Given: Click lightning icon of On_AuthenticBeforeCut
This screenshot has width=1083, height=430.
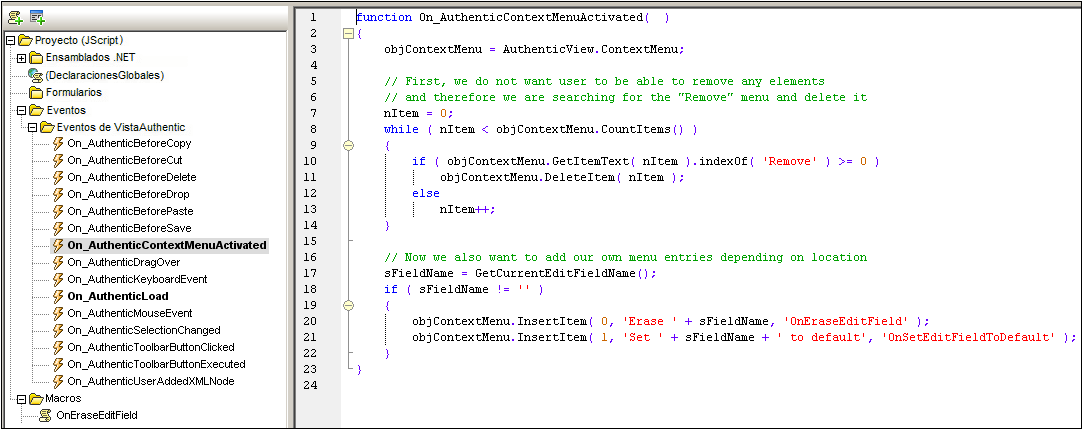Looking at the screenshot, I should pos(58,160).
